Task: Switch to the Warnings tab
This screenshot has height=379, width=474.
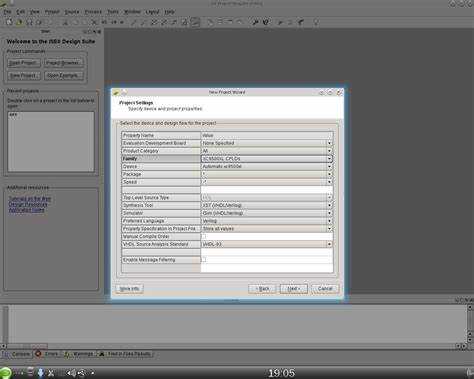Action: click(x=79, y=354)
